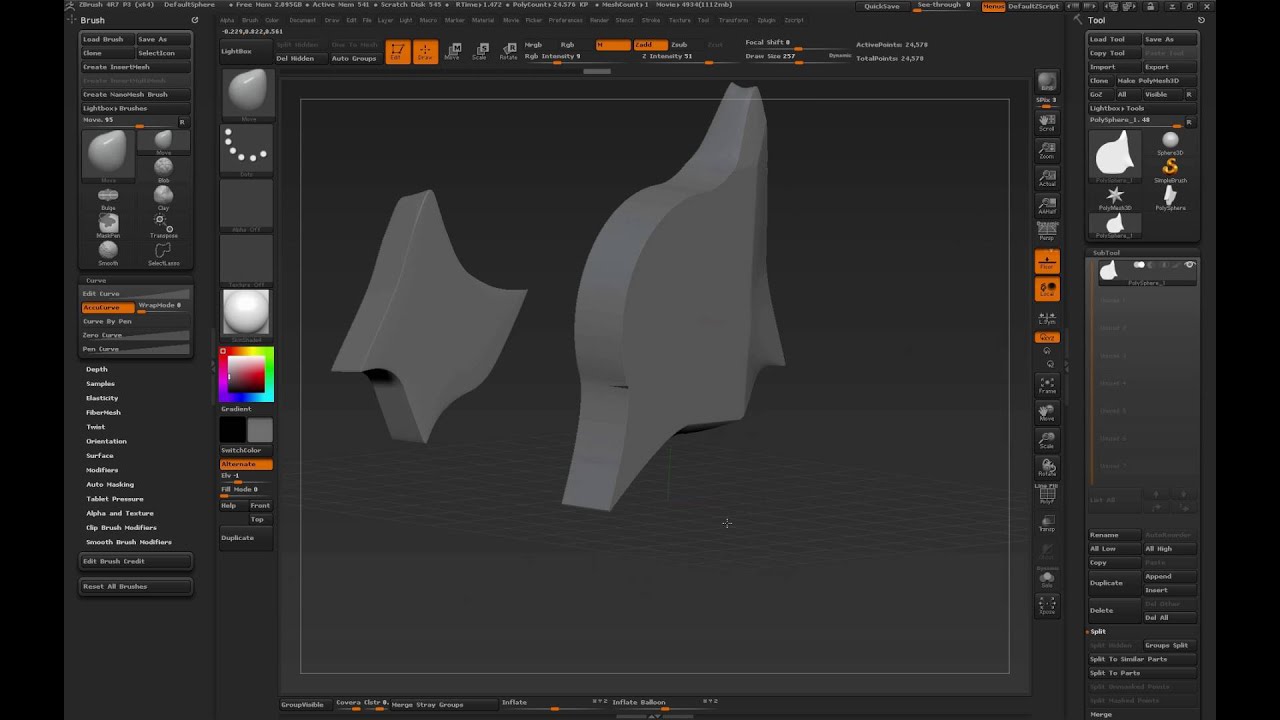
Task: Open the Zplugin menu
Action: click(x=768, y=20)
